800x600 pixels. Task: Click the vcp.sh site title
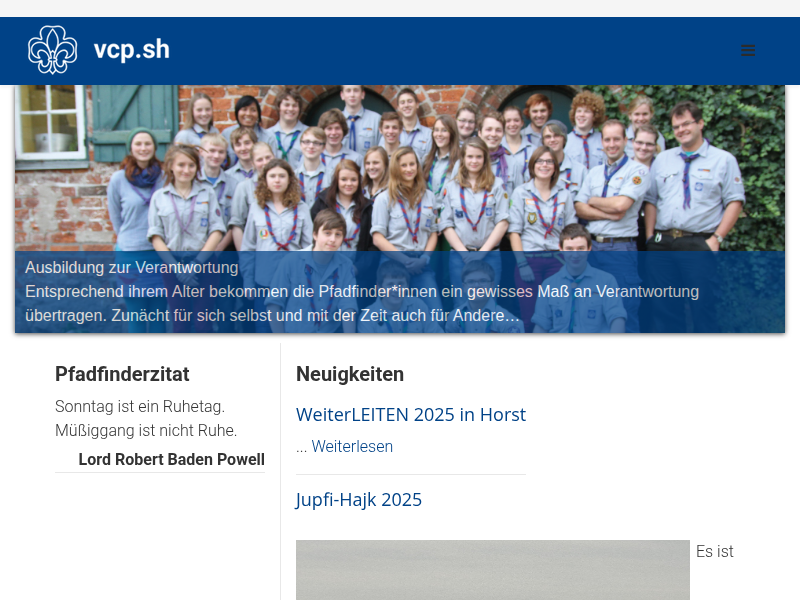click(131, 50)
